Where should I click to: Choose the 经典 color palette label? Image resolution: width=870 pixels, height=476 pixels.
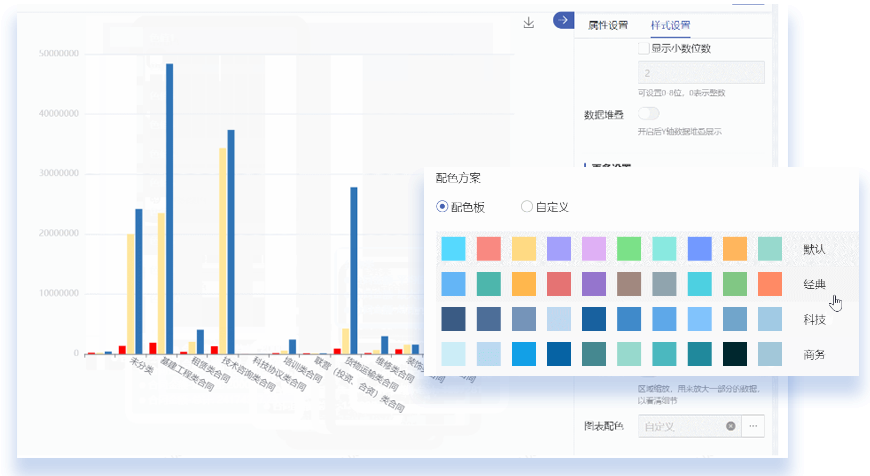(814, 284)
